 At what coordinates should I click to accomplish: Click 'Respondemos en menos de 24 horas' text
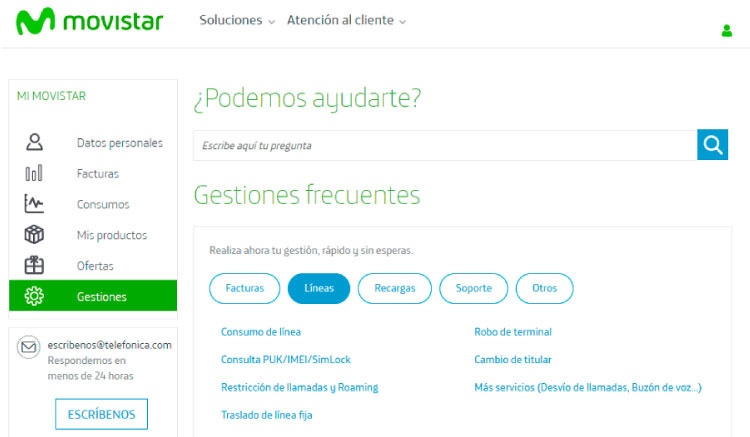point(90,368)
